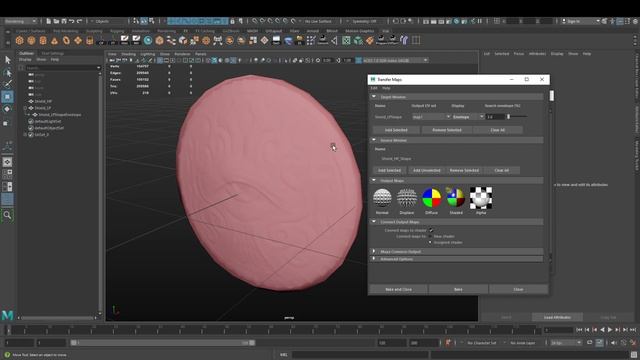Activate the highlighted Move tool

[7, 97]
